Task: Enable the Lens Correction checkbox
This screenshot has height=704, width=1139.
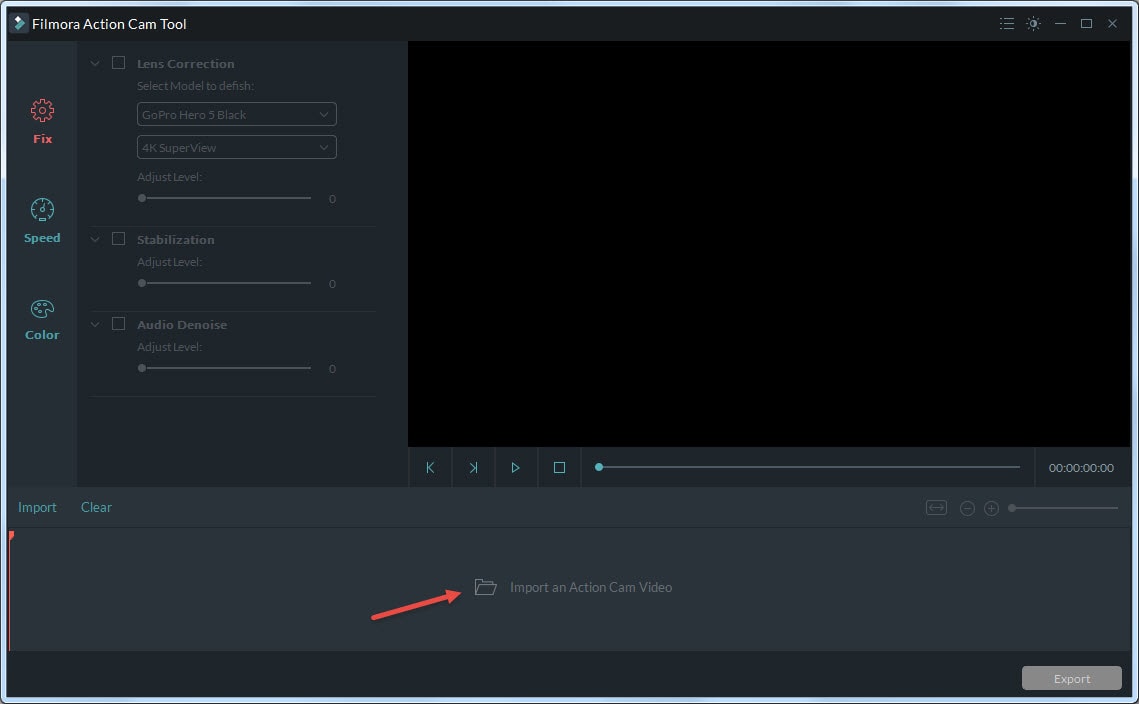Action: 118,63
